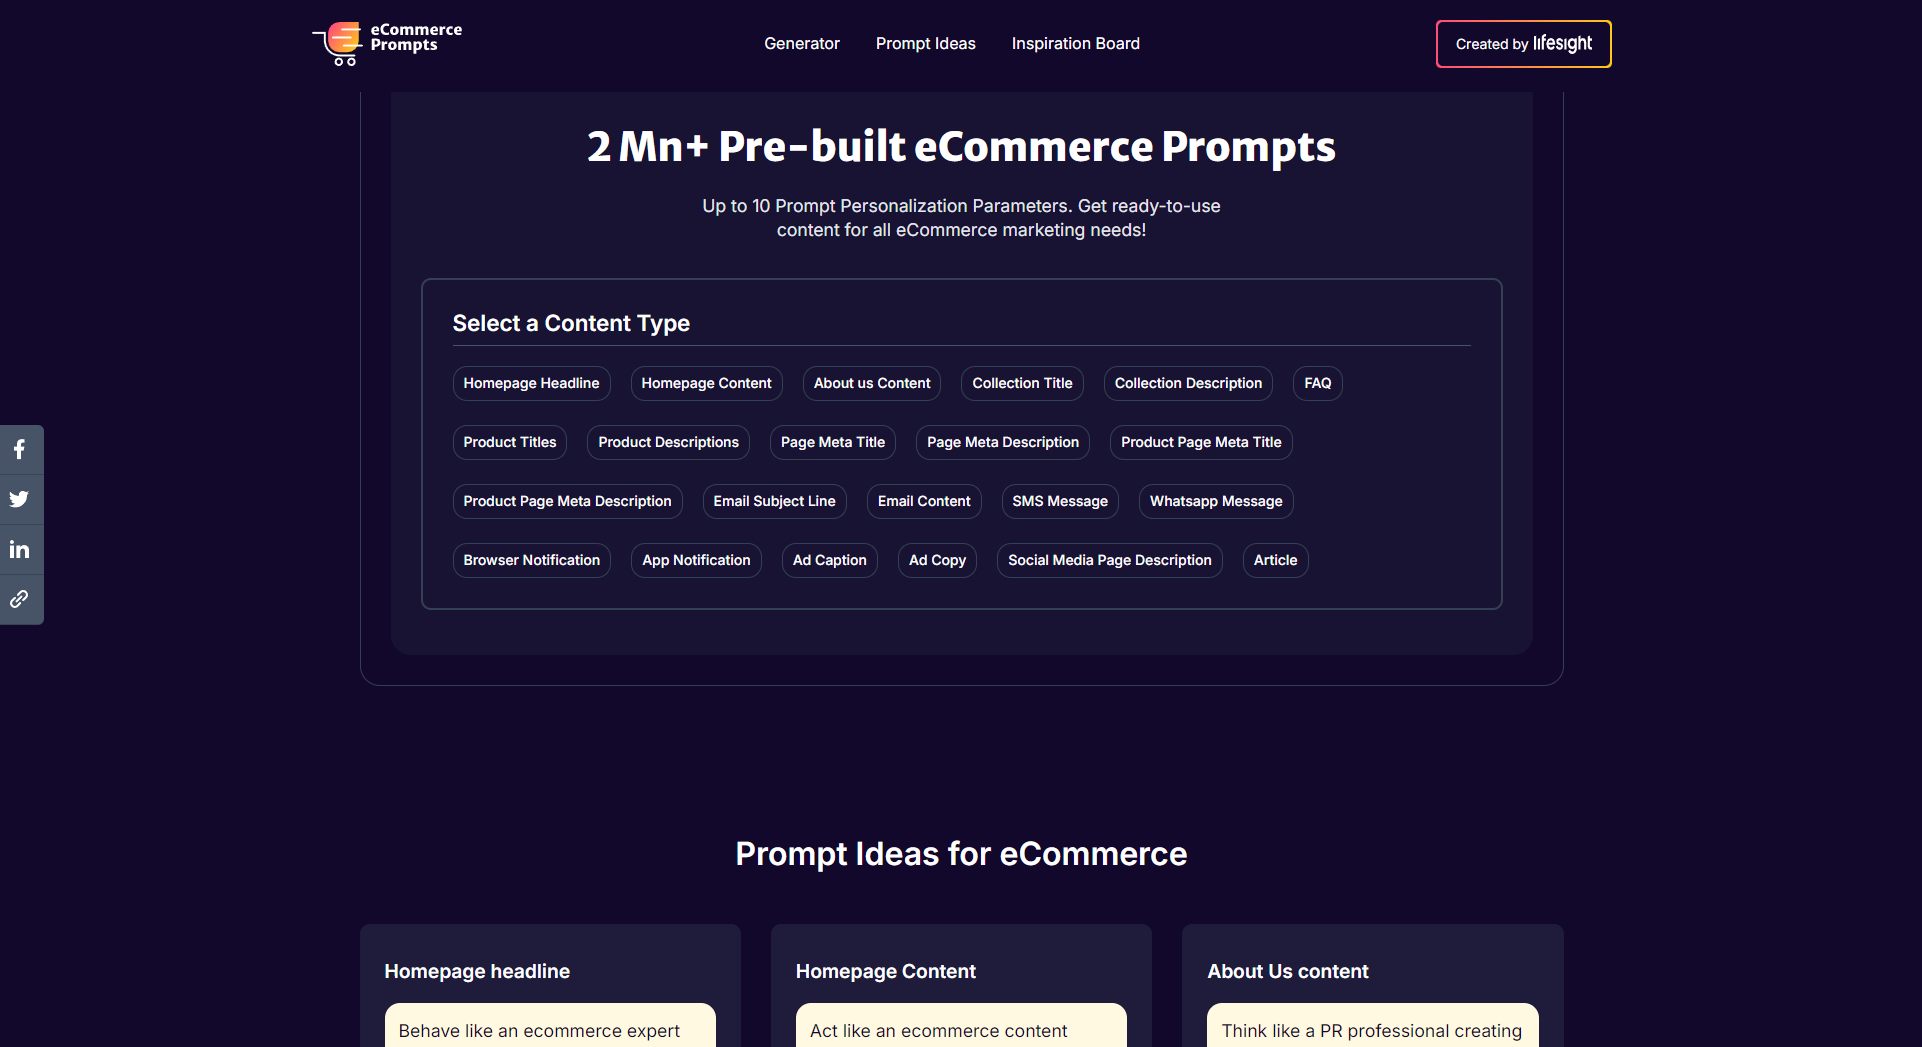Share the page on LinkedIn
1922x1047 pixels.
[x=21, y=549]
